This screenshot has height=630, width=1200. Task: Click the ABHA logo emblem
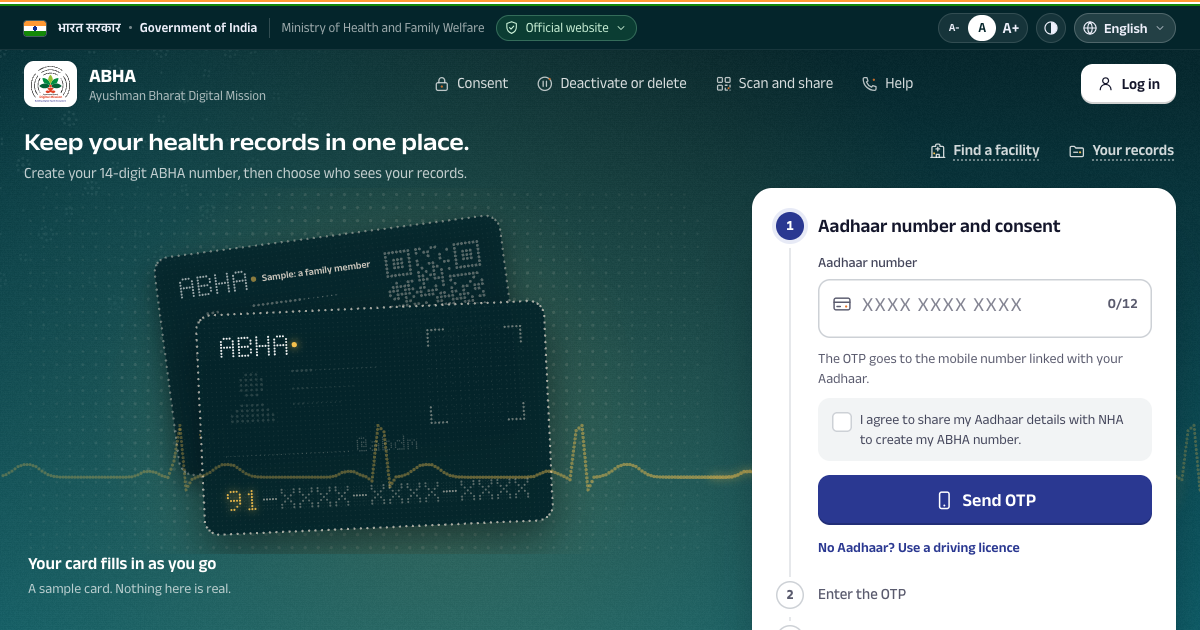point(51,84)
